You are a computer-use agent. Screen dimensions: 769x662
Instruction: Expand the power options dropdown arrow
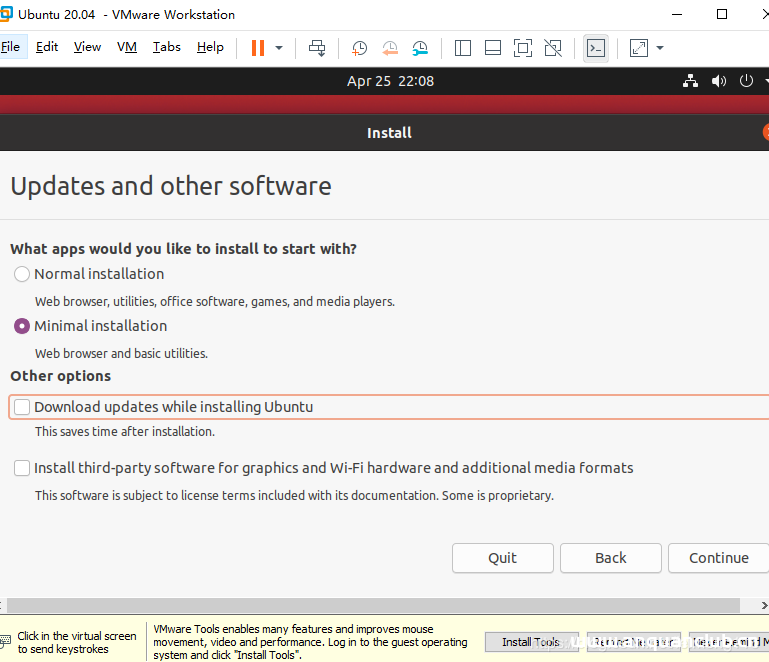point(279,48)
